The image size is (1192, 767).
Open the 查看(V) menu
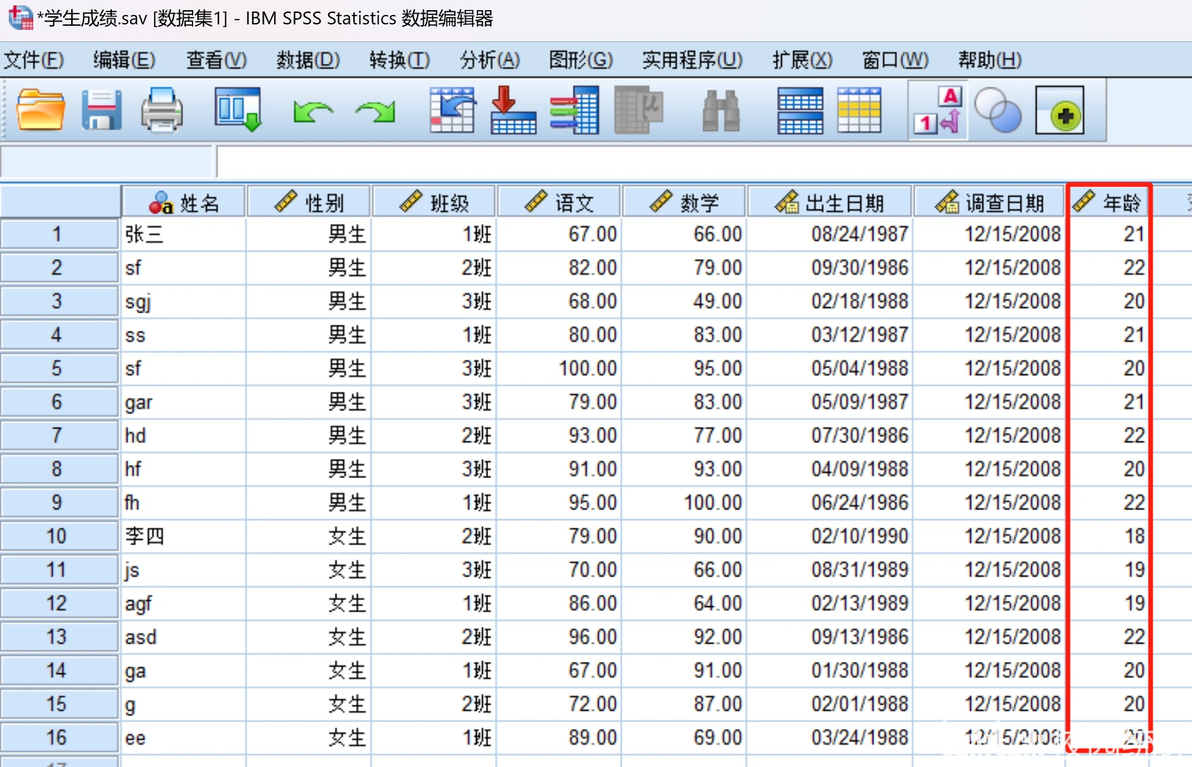pyautogui.click(x=217, y=59)
